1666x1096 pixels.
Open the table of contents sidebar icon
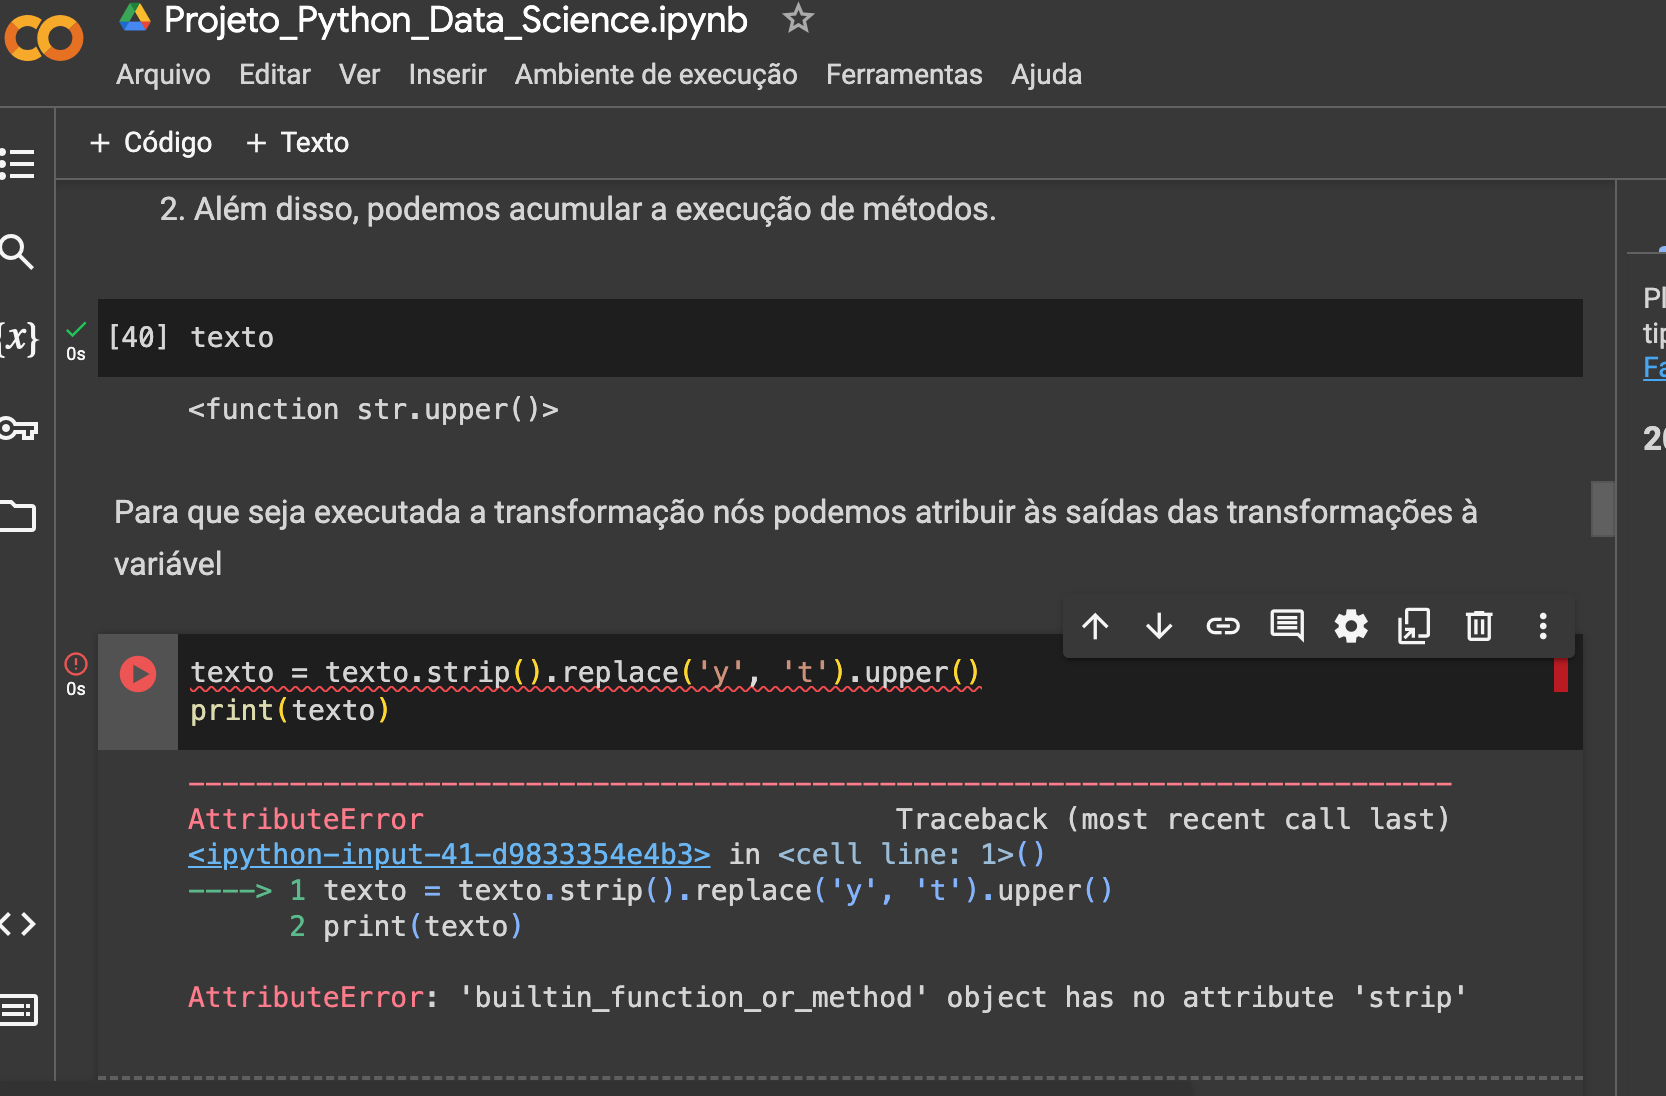(18, 164)
